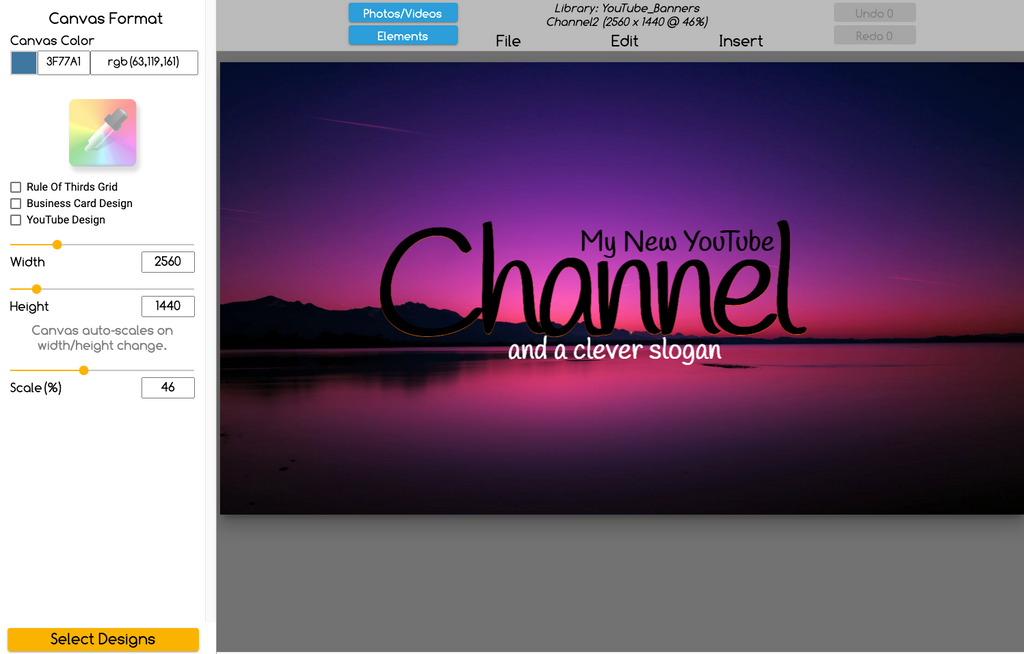Click the Undo 0 button
The image size is (1024, 654).
pos(874,13)
